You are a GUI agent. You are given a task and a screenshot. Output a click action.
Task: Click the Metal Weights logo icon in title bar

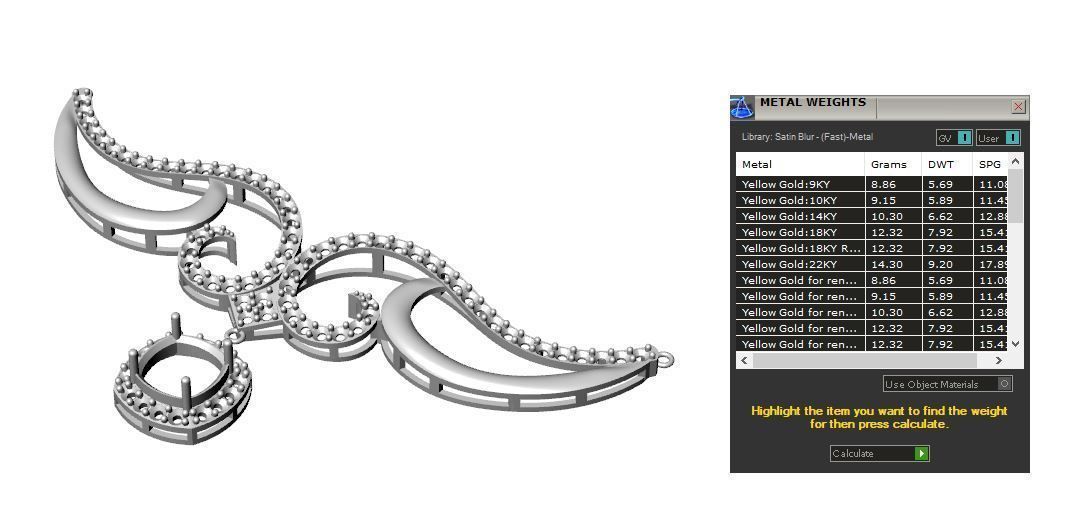coord(742,108)
